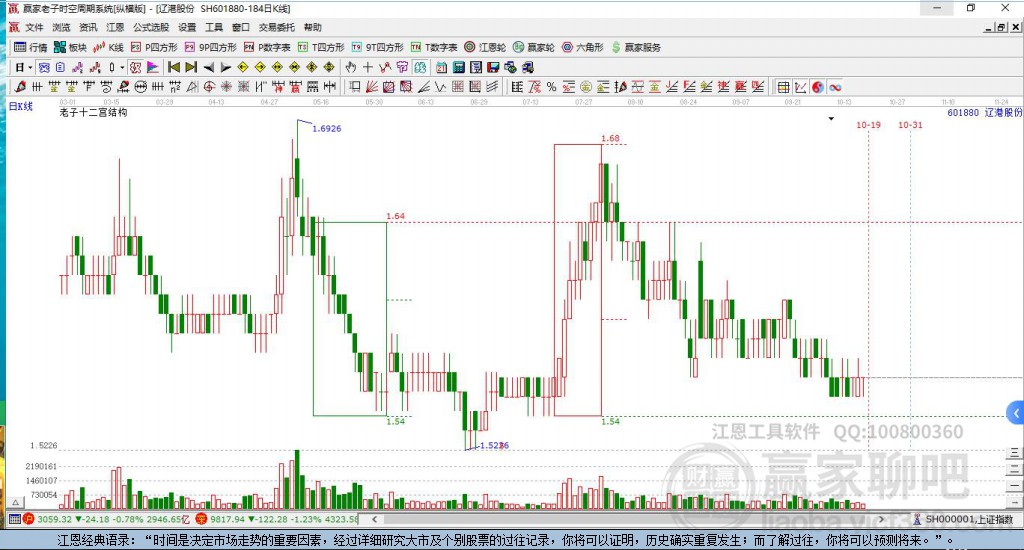This screenshot has height=550, width=1024.
Task: Open the 交易委托 menu
Action: click(276, 27)
